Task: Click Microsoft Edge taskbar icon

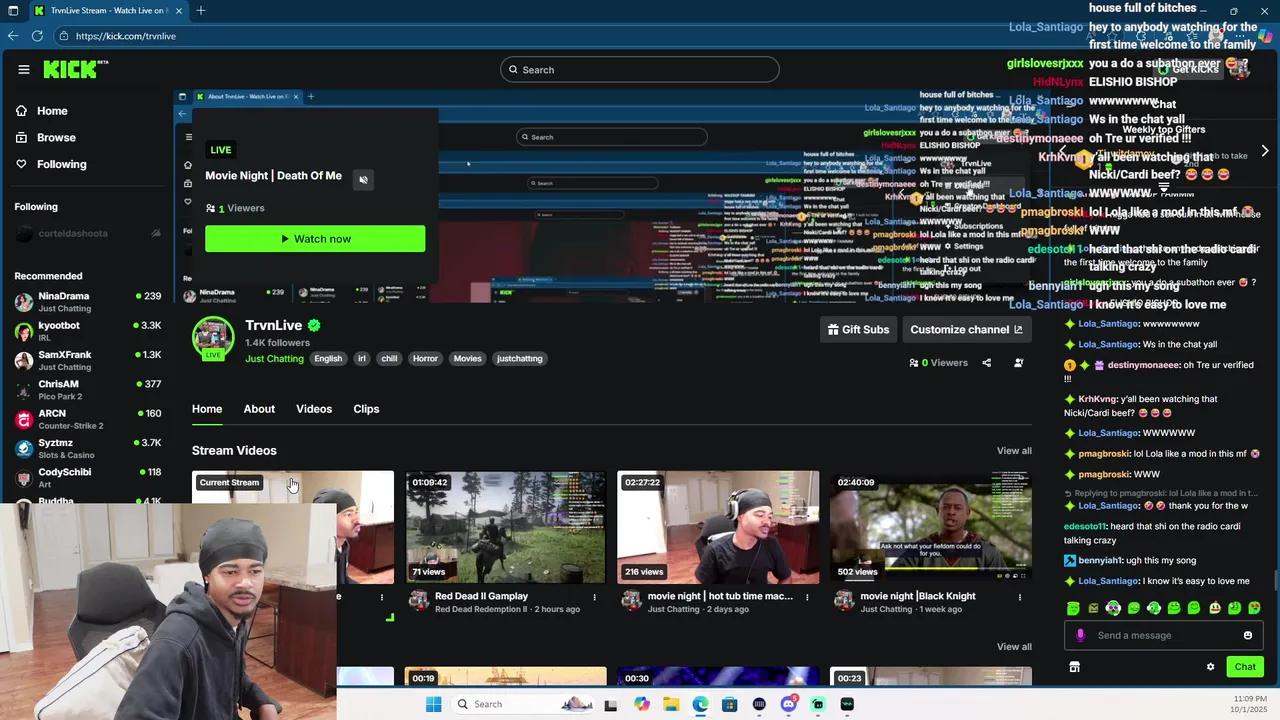Action: (700, 704)
